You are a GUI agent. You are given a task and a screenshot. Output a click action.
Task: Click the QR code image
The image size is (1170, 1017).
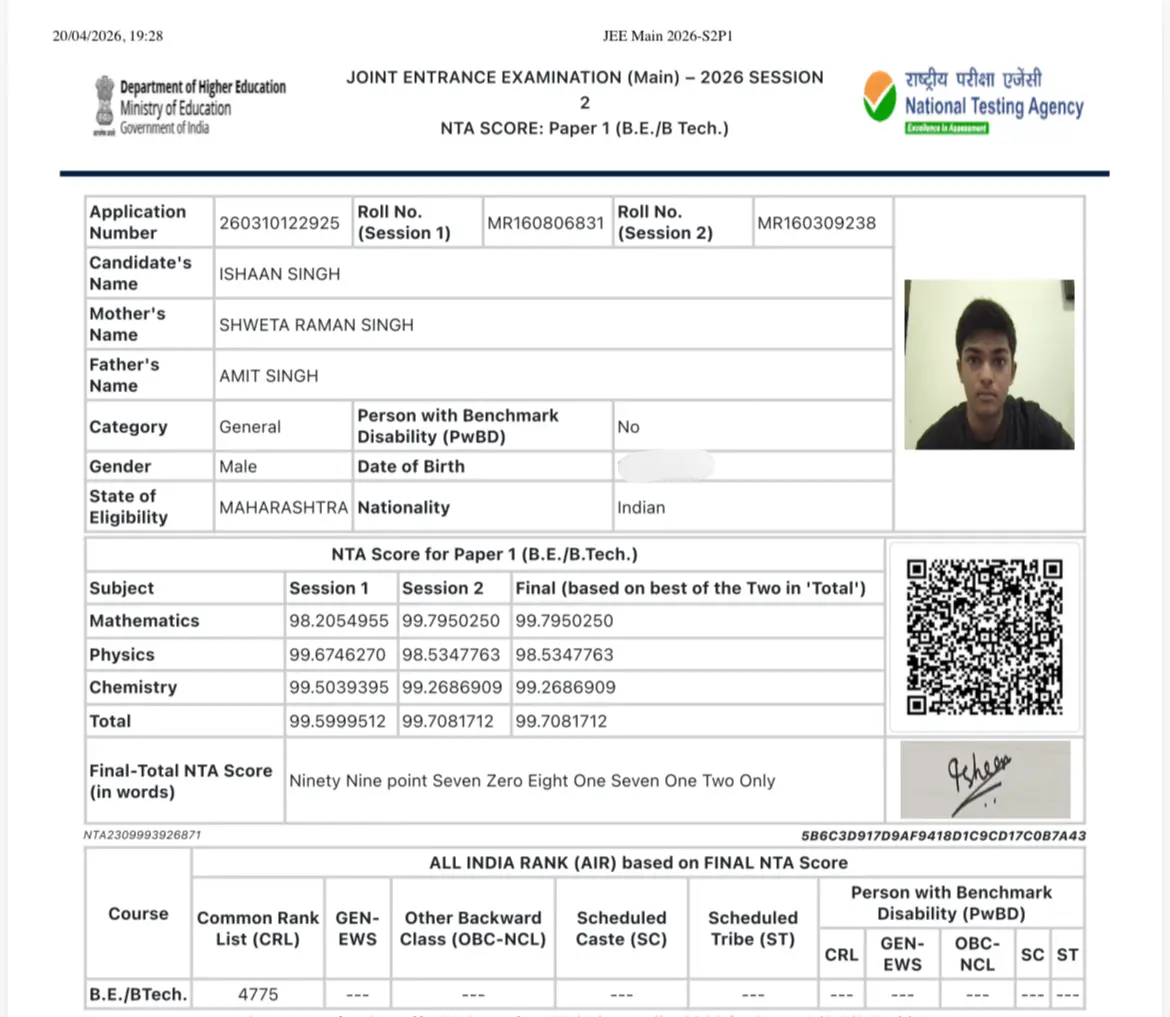click(984, 636)
